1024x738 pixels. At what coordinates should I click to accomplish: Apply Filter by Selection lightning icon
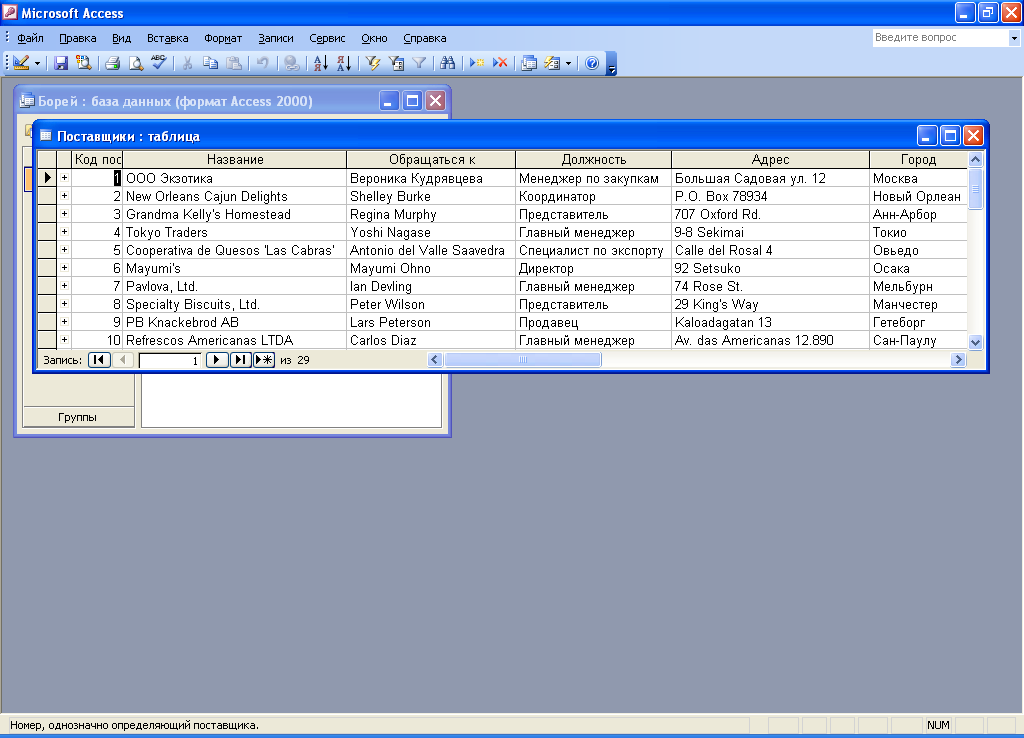tap(373, 63)
